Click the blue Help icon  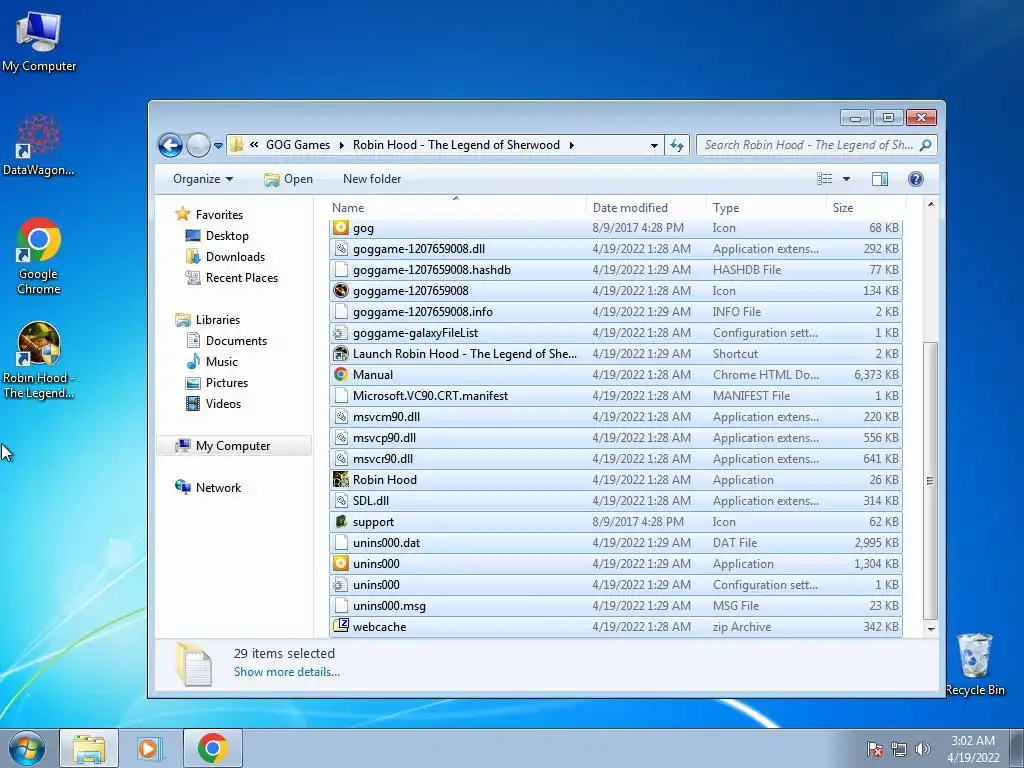pos(916,179)
